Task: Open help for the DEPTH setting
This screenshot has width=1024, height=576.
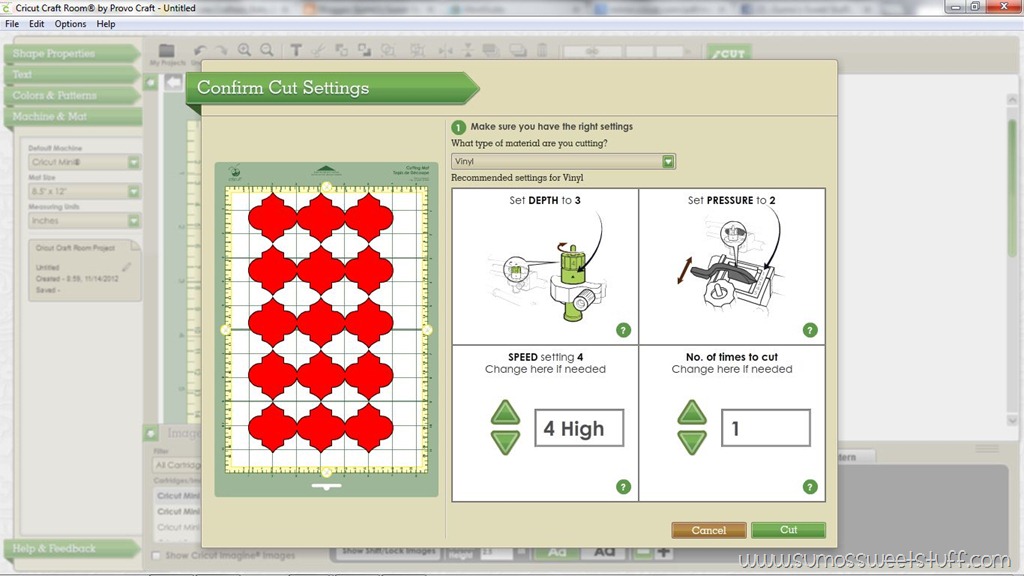Action: tap(623, 330)
